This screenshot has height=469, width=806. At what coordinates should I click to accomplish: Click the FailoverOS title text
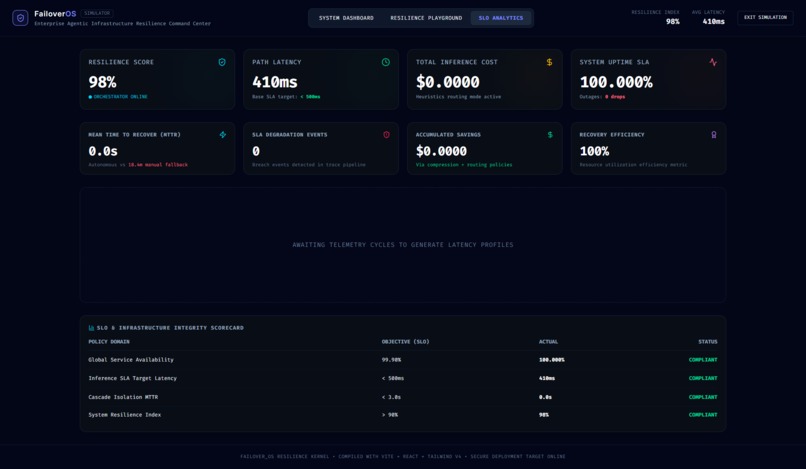(55, 14)
